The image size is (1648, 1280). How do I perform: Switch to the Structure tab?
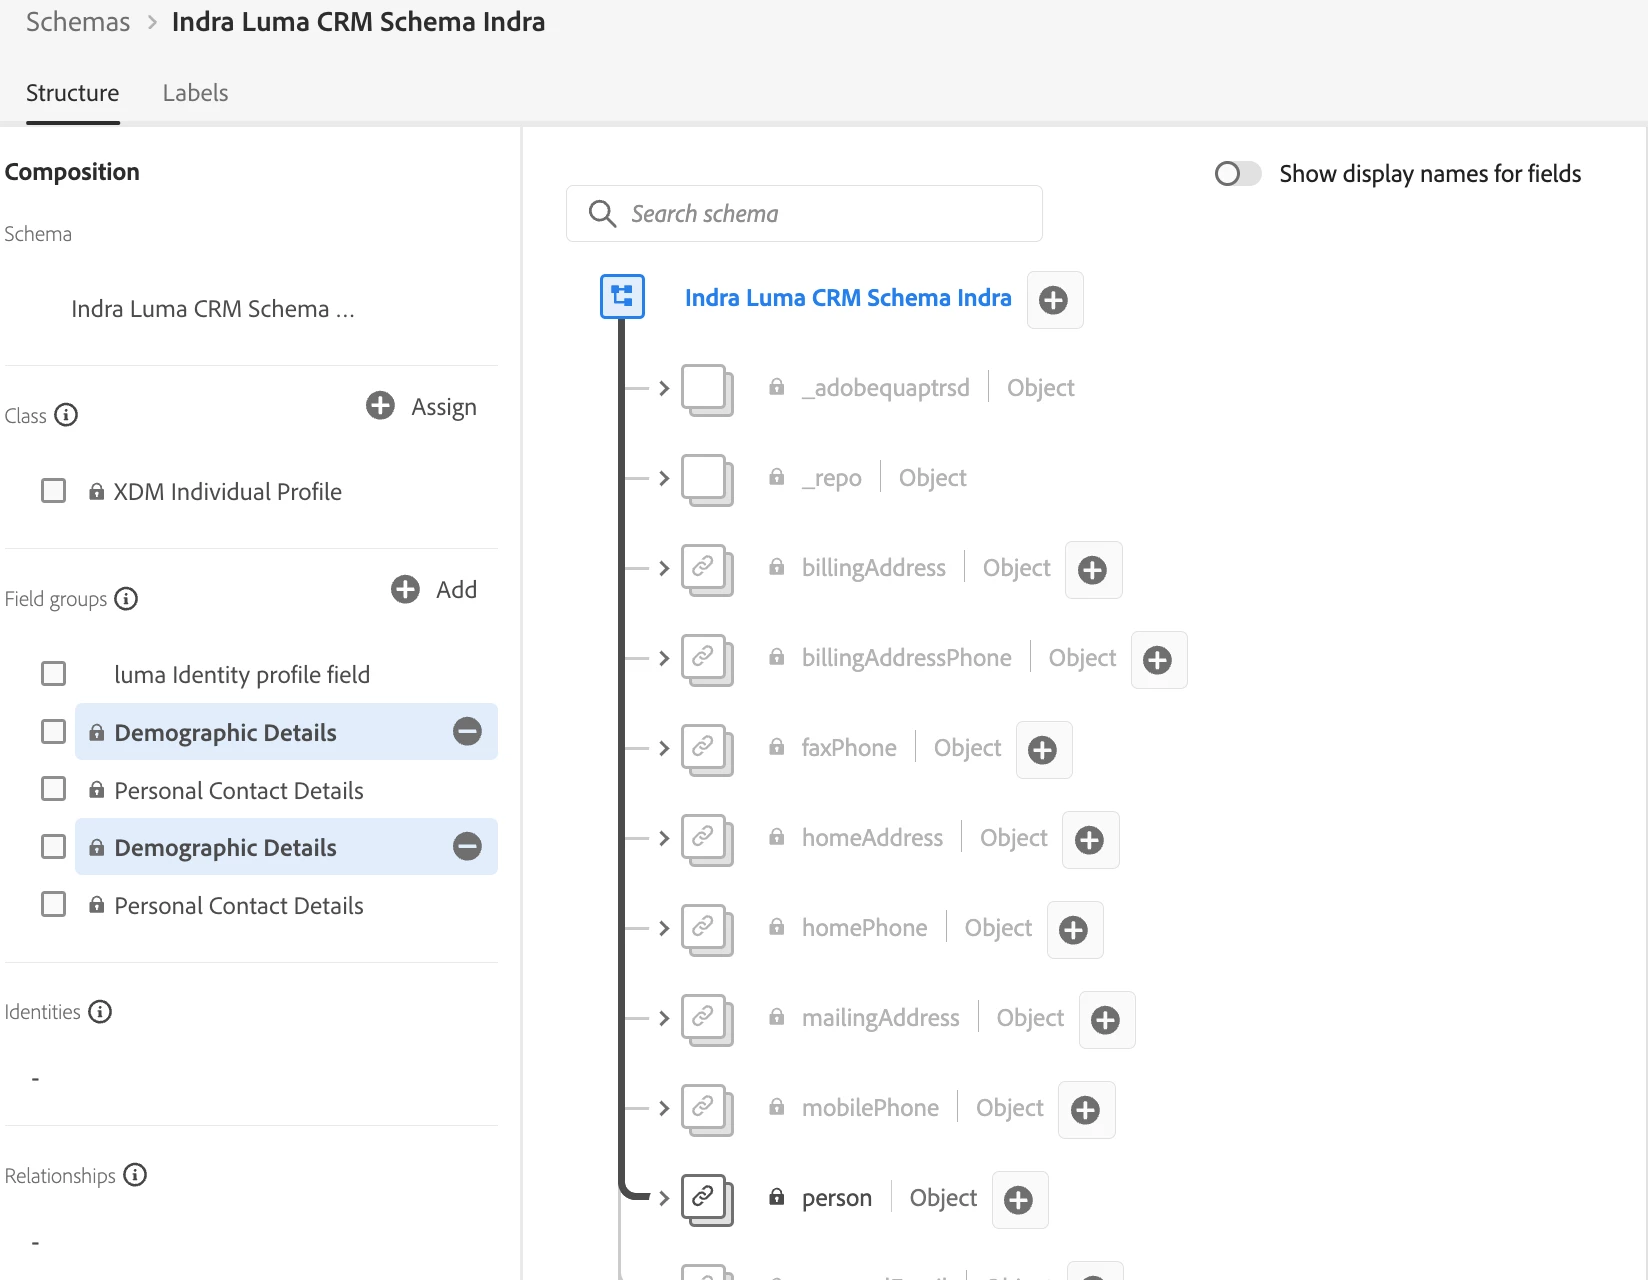72,93
